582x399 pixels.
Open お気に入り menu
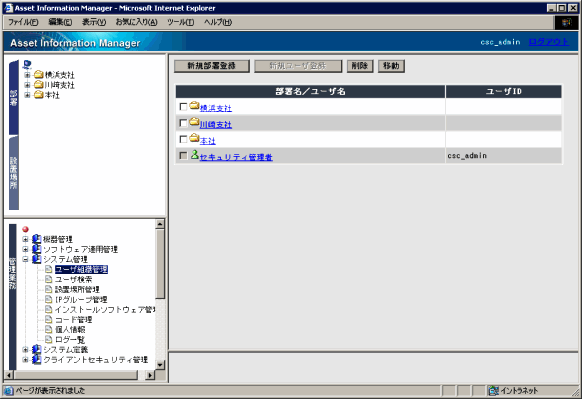tap(136, 22)
